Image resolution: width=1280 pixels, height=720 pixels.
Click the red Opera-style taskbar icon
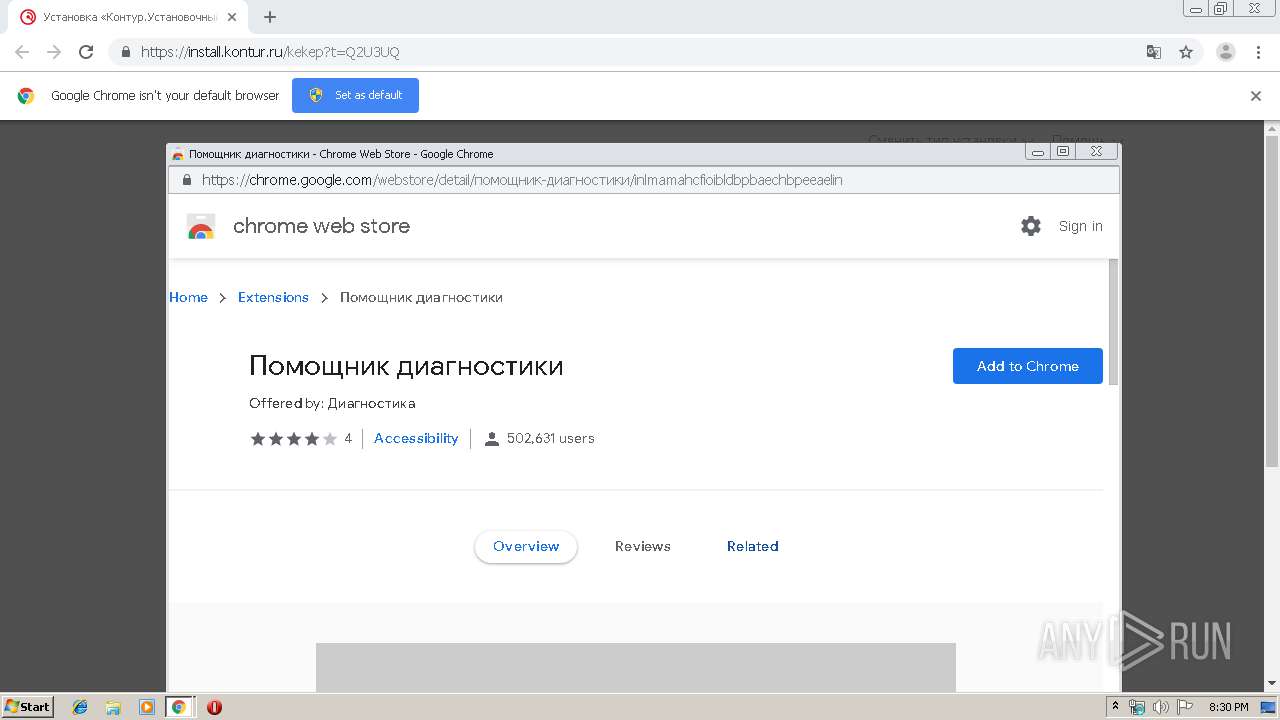coord(214,707)
